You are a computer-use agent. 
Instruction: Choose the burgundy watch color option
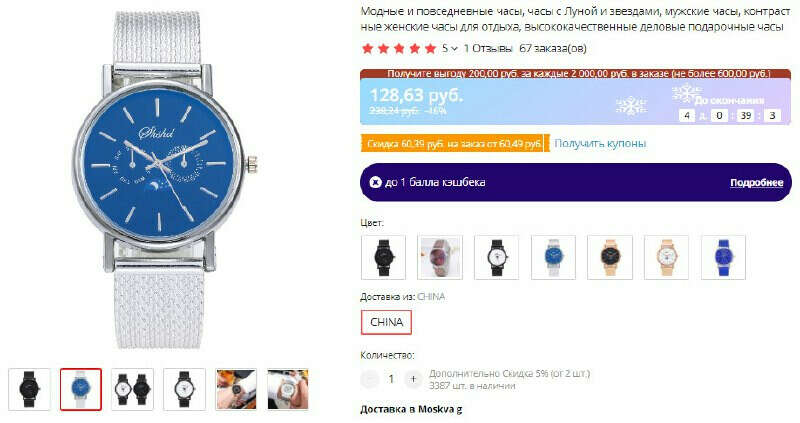[x=440, y=257]
